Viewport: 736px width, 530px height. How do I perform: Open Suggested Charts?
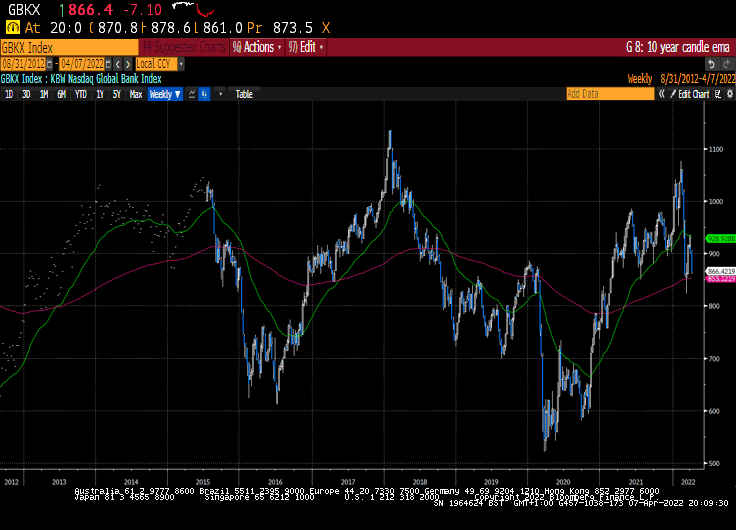coord(184,47)
